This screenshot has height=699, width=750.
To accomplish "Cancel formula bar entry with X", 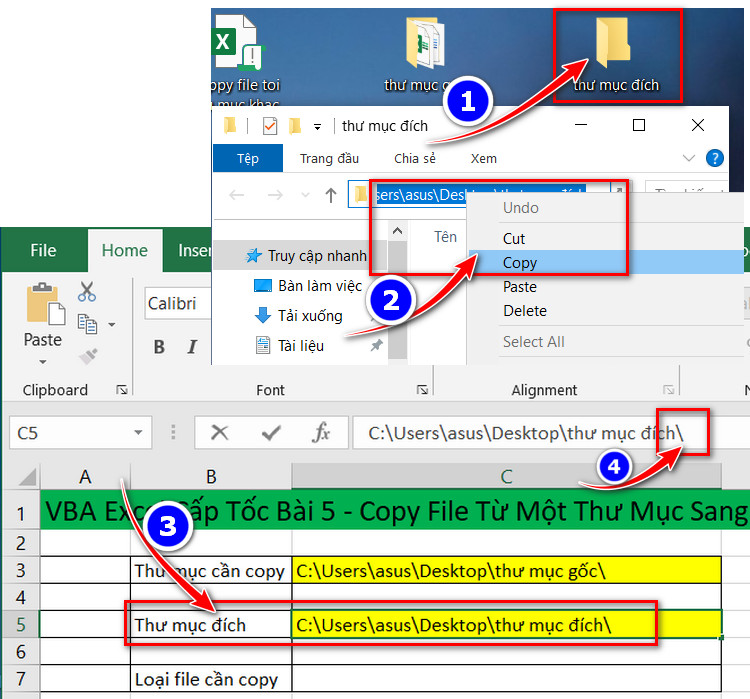I will pos(220,433).
